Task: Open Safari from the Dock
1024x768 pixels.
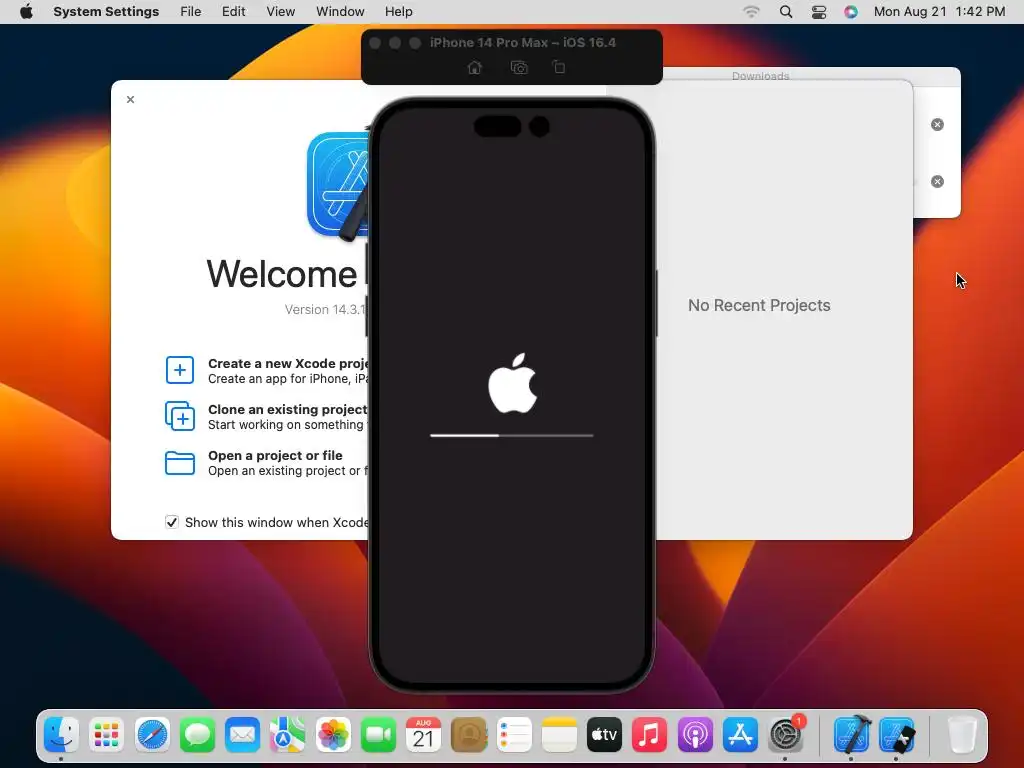Action: pyautogui.click(x=152, y=735)
